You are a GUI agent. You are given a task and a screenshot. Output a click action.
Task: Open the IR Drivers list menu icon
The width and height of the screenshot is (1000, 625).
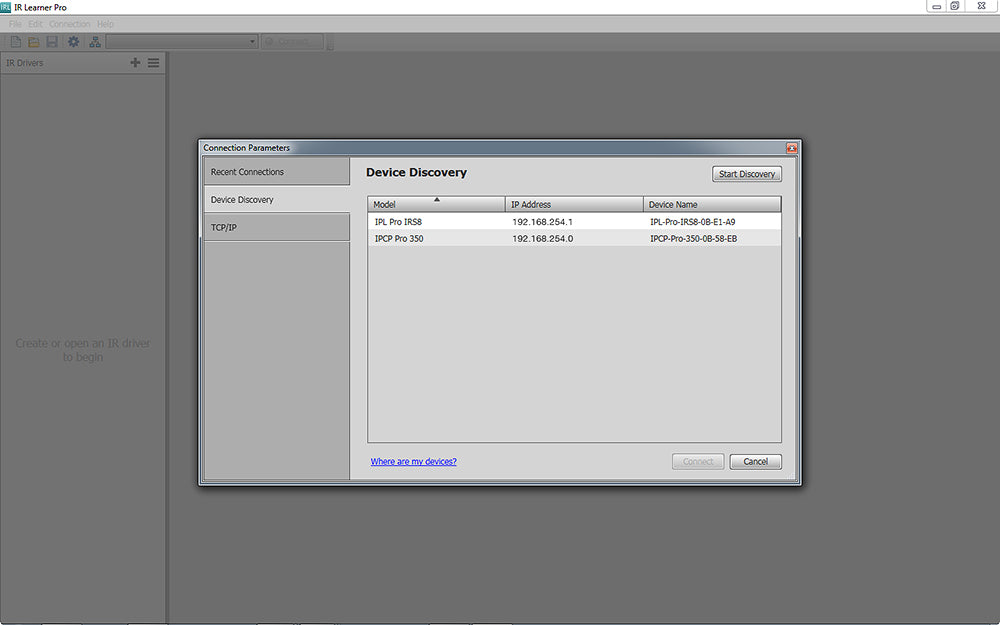click(154, 62)
